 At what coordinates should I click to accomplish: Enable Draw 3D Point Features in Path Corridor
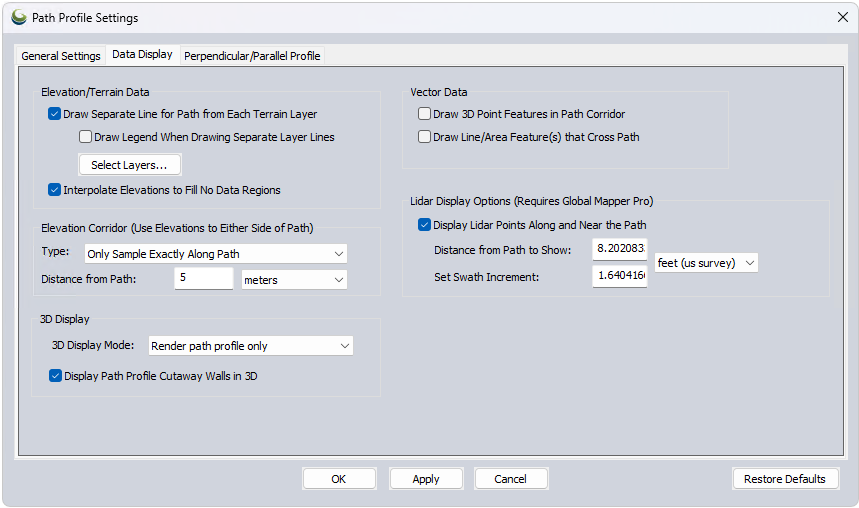(425, 114)
